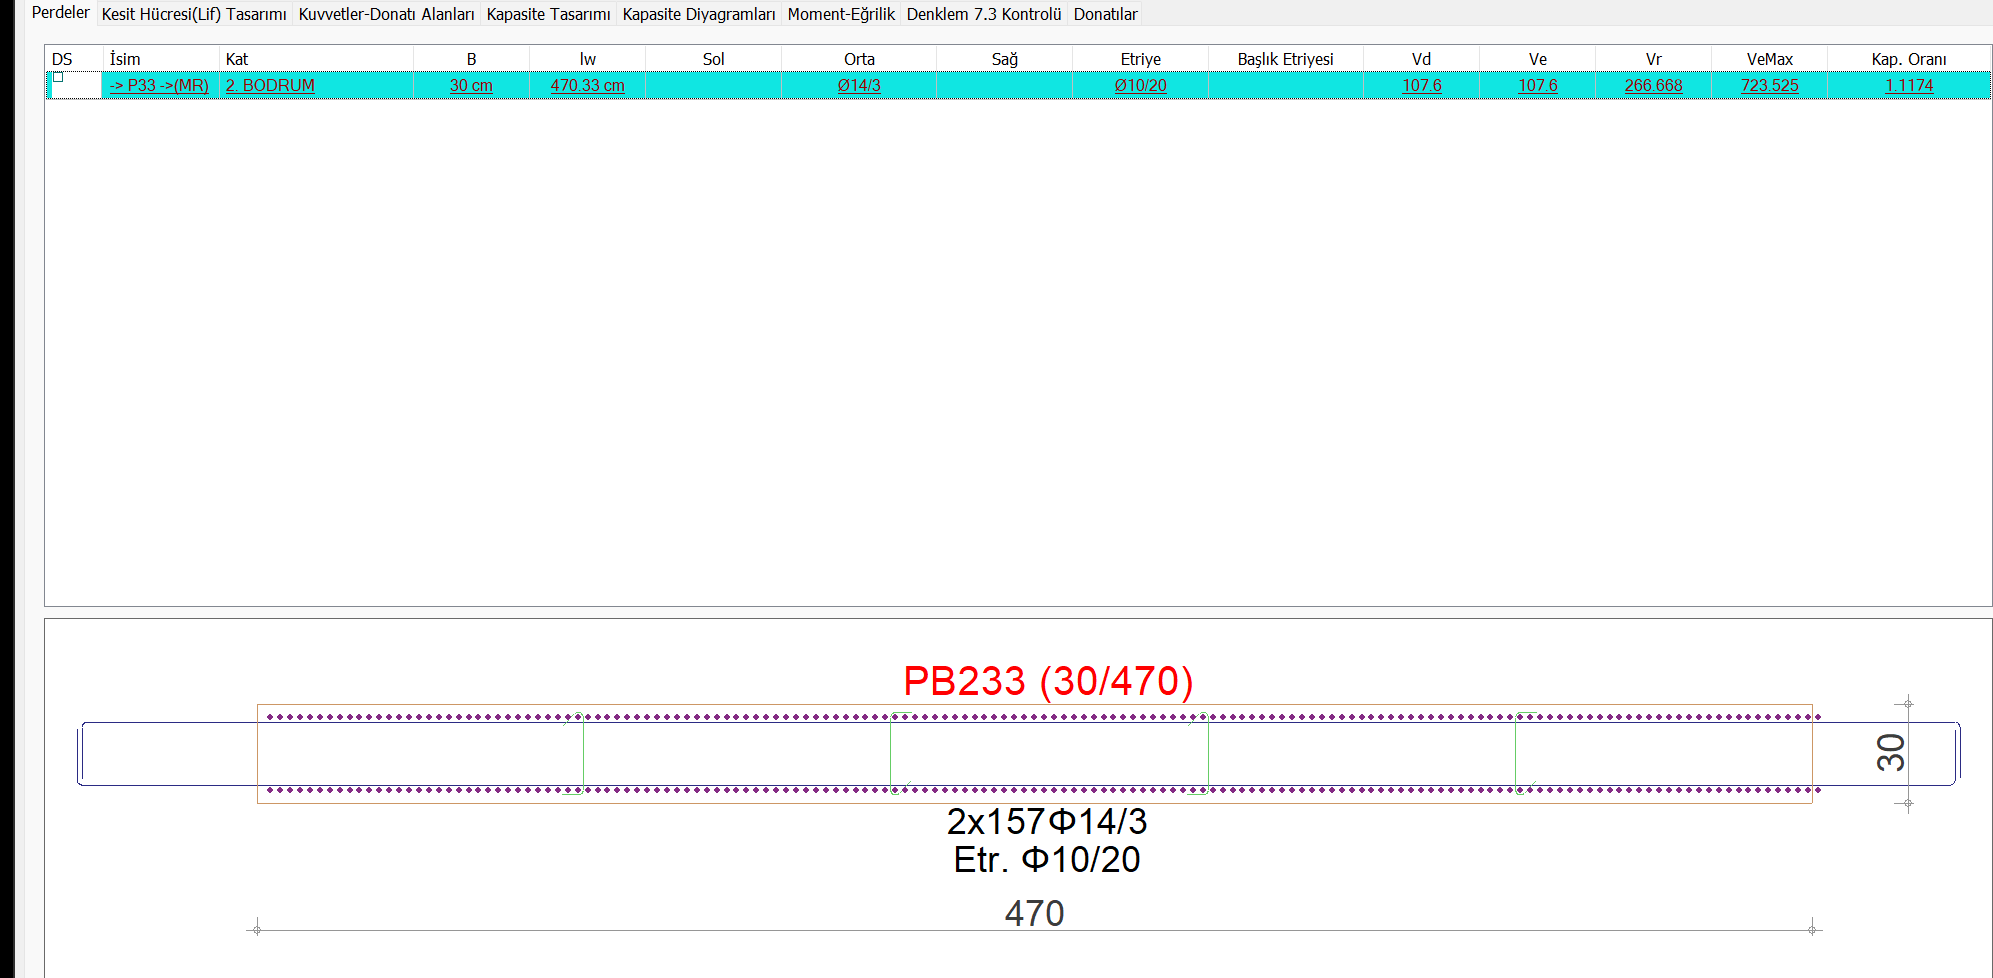Click the VeMax column header
This screenshot has width=1993, height=978.
click(1769, 59)
